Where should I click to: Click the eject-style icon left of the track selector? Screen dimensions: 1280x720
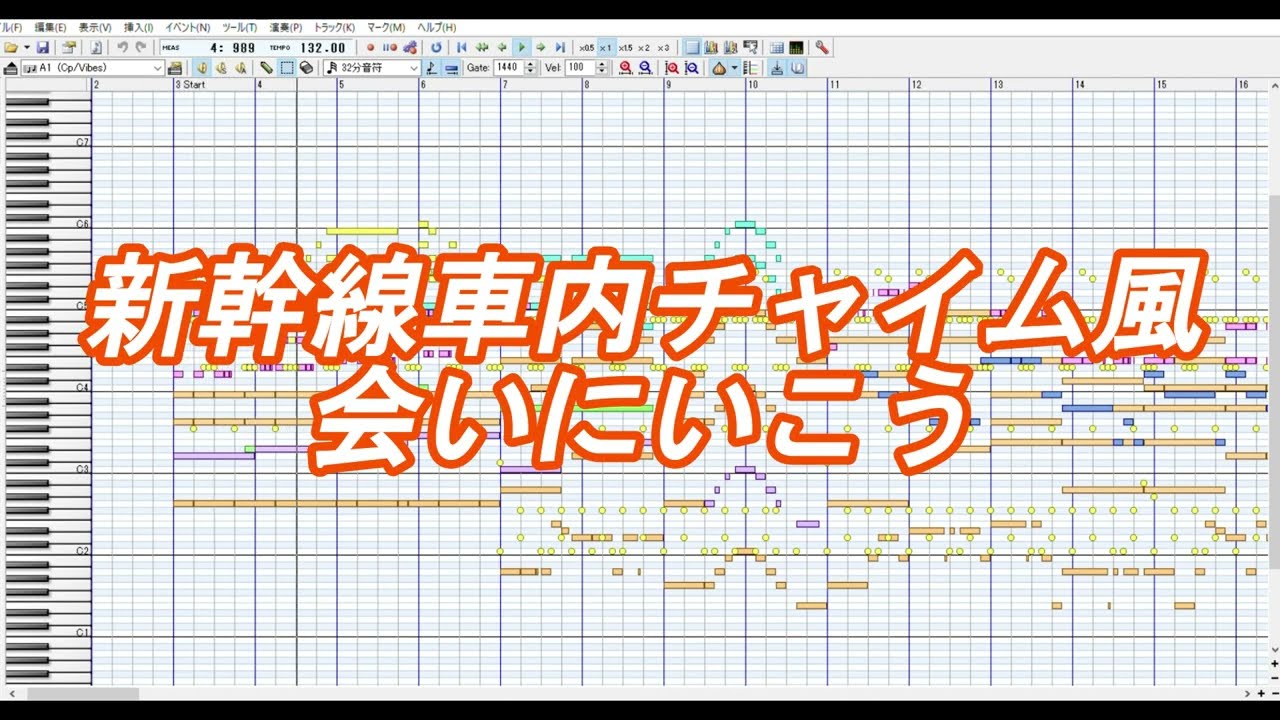[x=11, y=67]
